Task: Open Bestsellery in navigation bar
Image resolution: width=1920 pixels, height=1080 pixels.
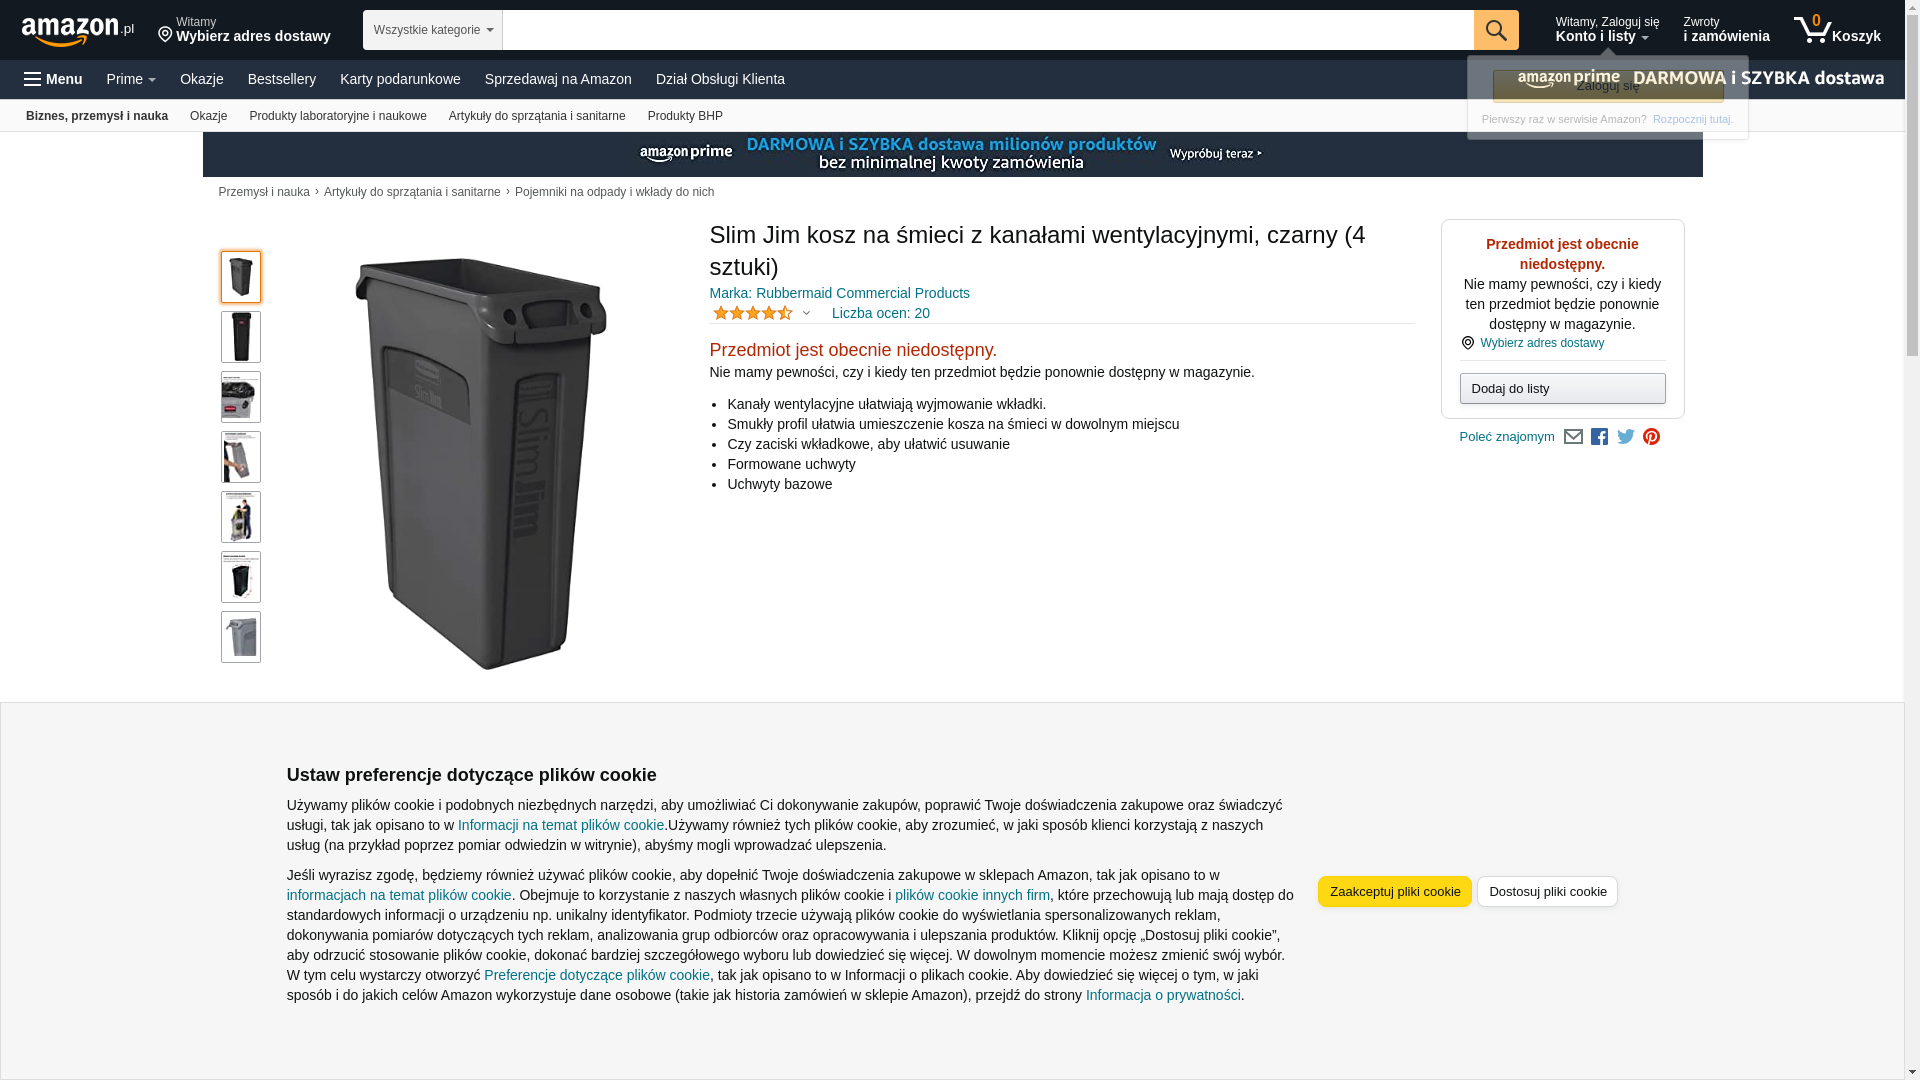Action: tap(282, 79)
